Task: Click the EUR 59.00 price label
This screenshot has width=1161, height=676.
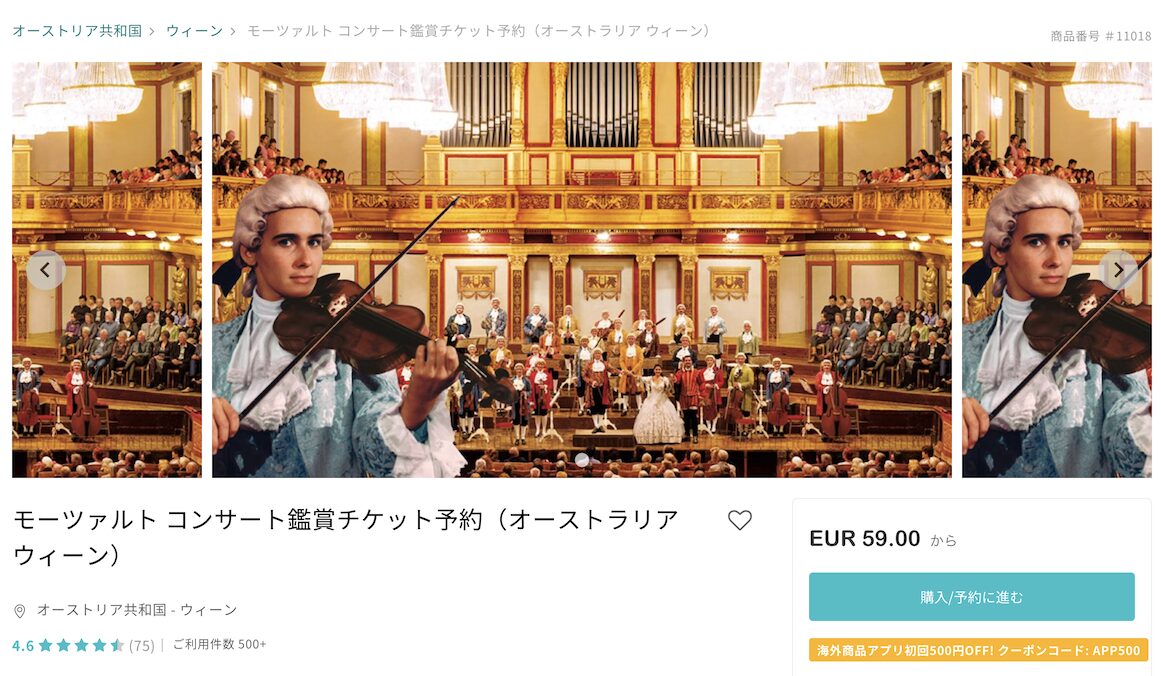Action: (865, 538)
